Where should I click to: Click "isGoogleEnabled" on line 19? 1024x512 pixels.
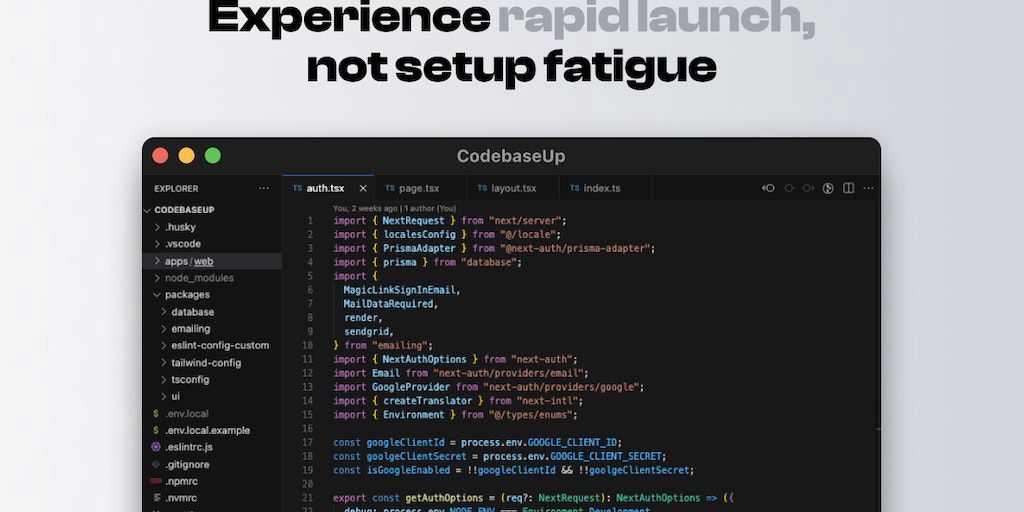408,470
